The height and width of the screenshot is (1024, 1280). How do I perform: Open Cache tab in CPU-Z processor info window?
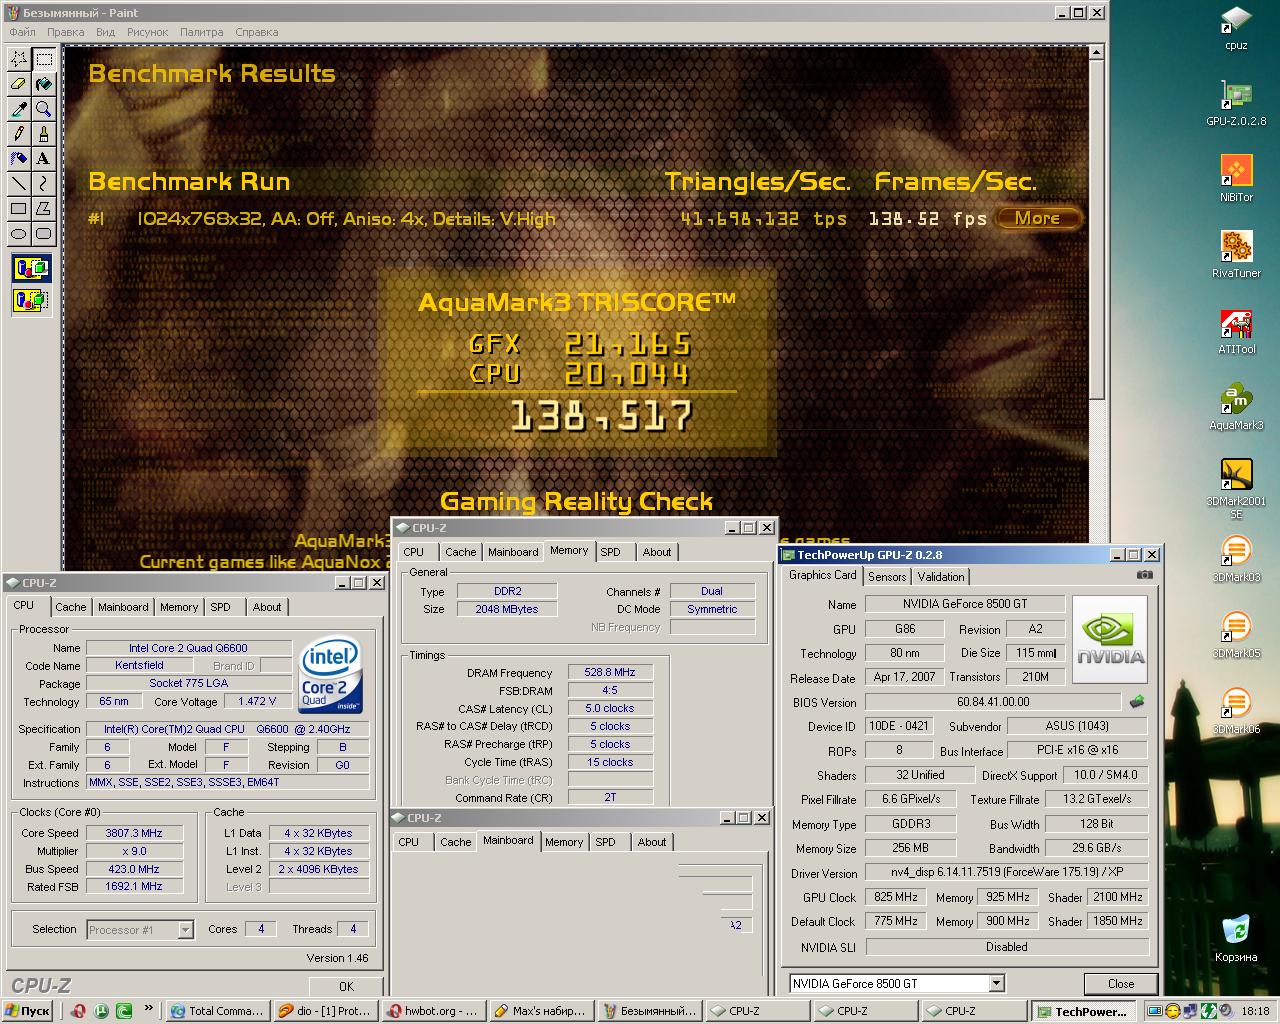(x=71, y=607)
